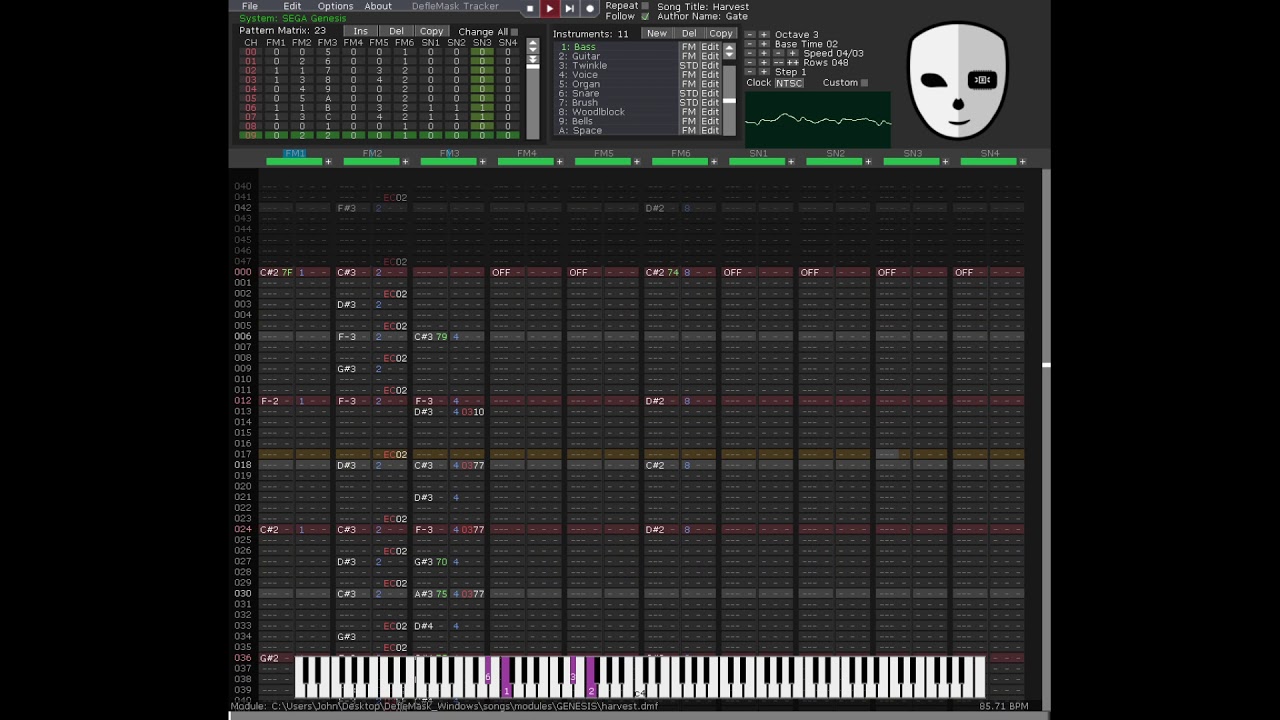
Task: Open the File menu
Action: [249, 7]
